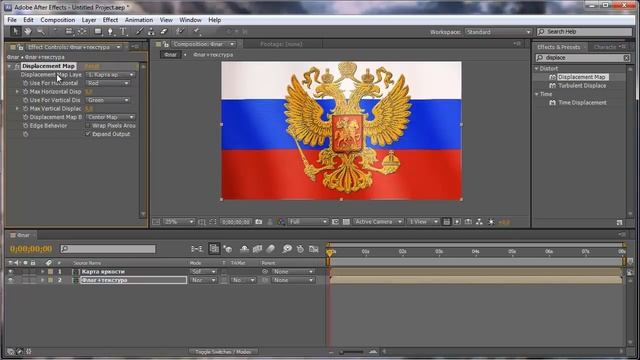Toggle Wrap Pixels Around checkbox

88,126
